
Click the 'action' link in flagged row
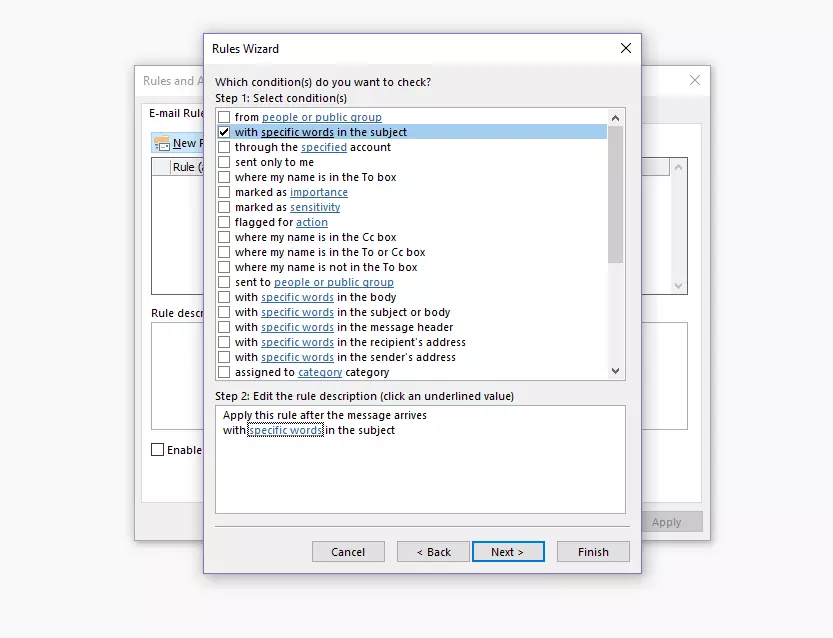(x=312, y=222)
